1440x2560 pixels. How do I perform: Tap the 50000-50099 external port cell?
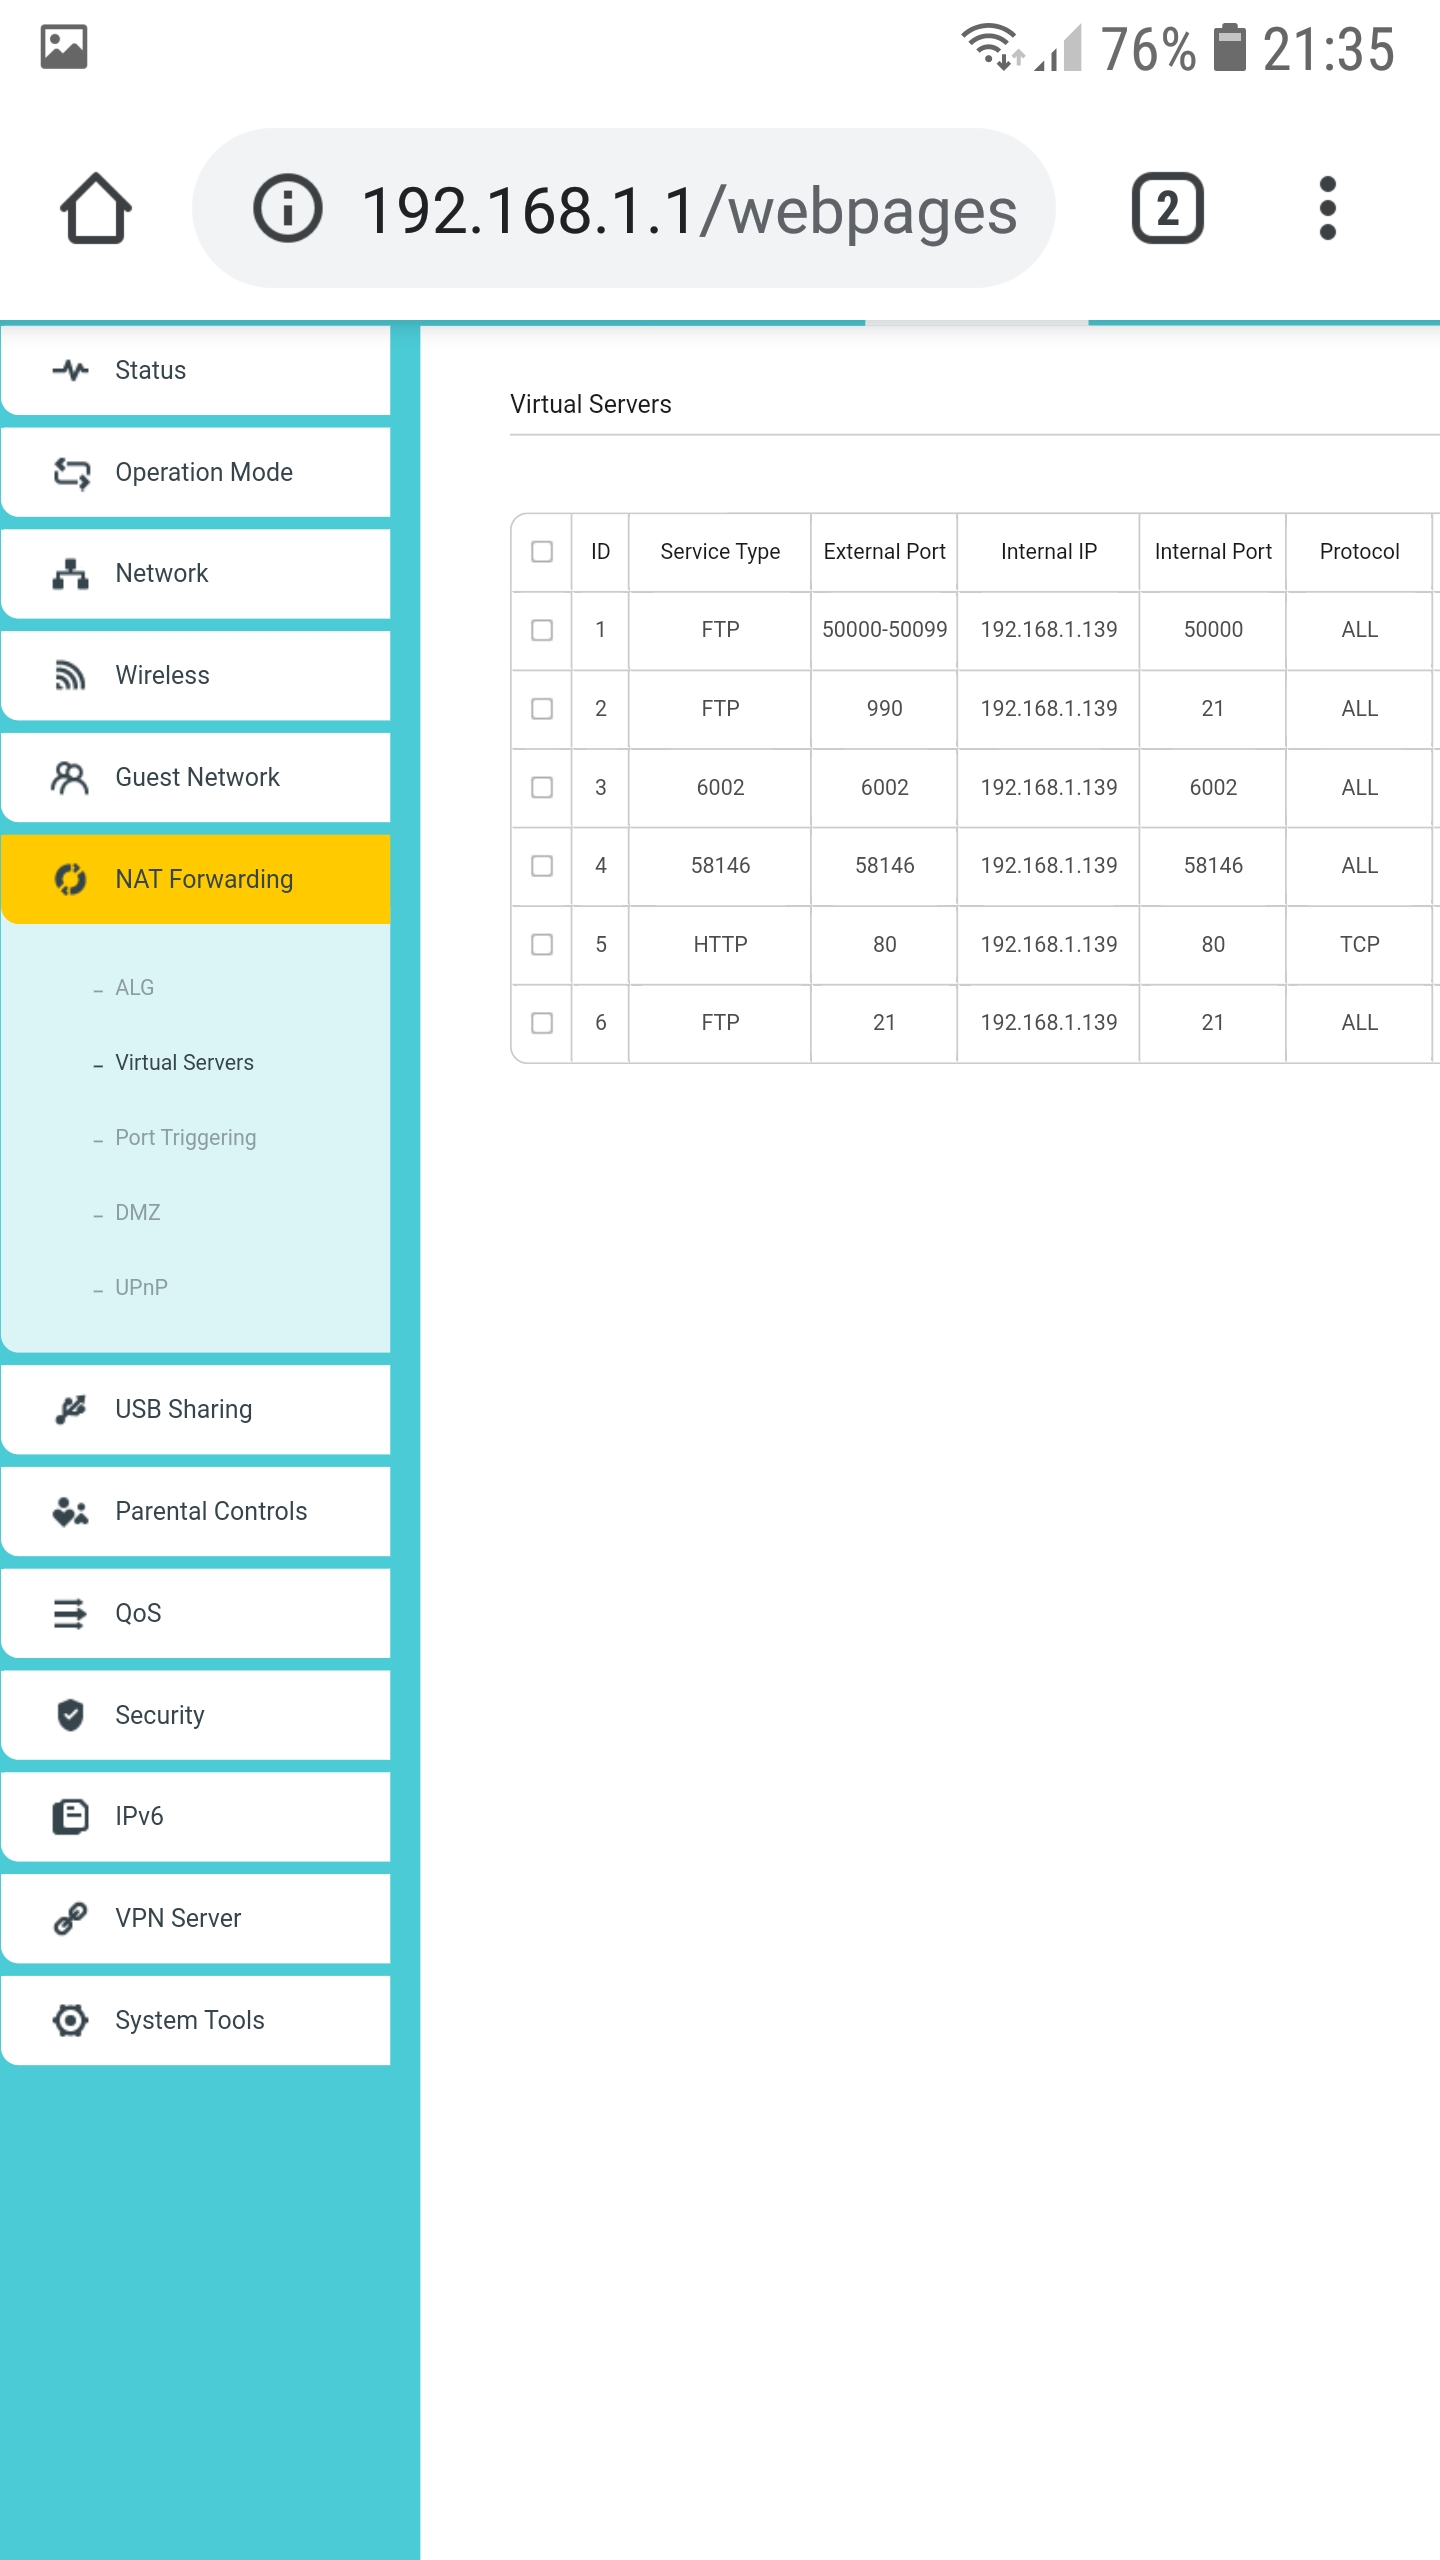click(x=884, y=630)
